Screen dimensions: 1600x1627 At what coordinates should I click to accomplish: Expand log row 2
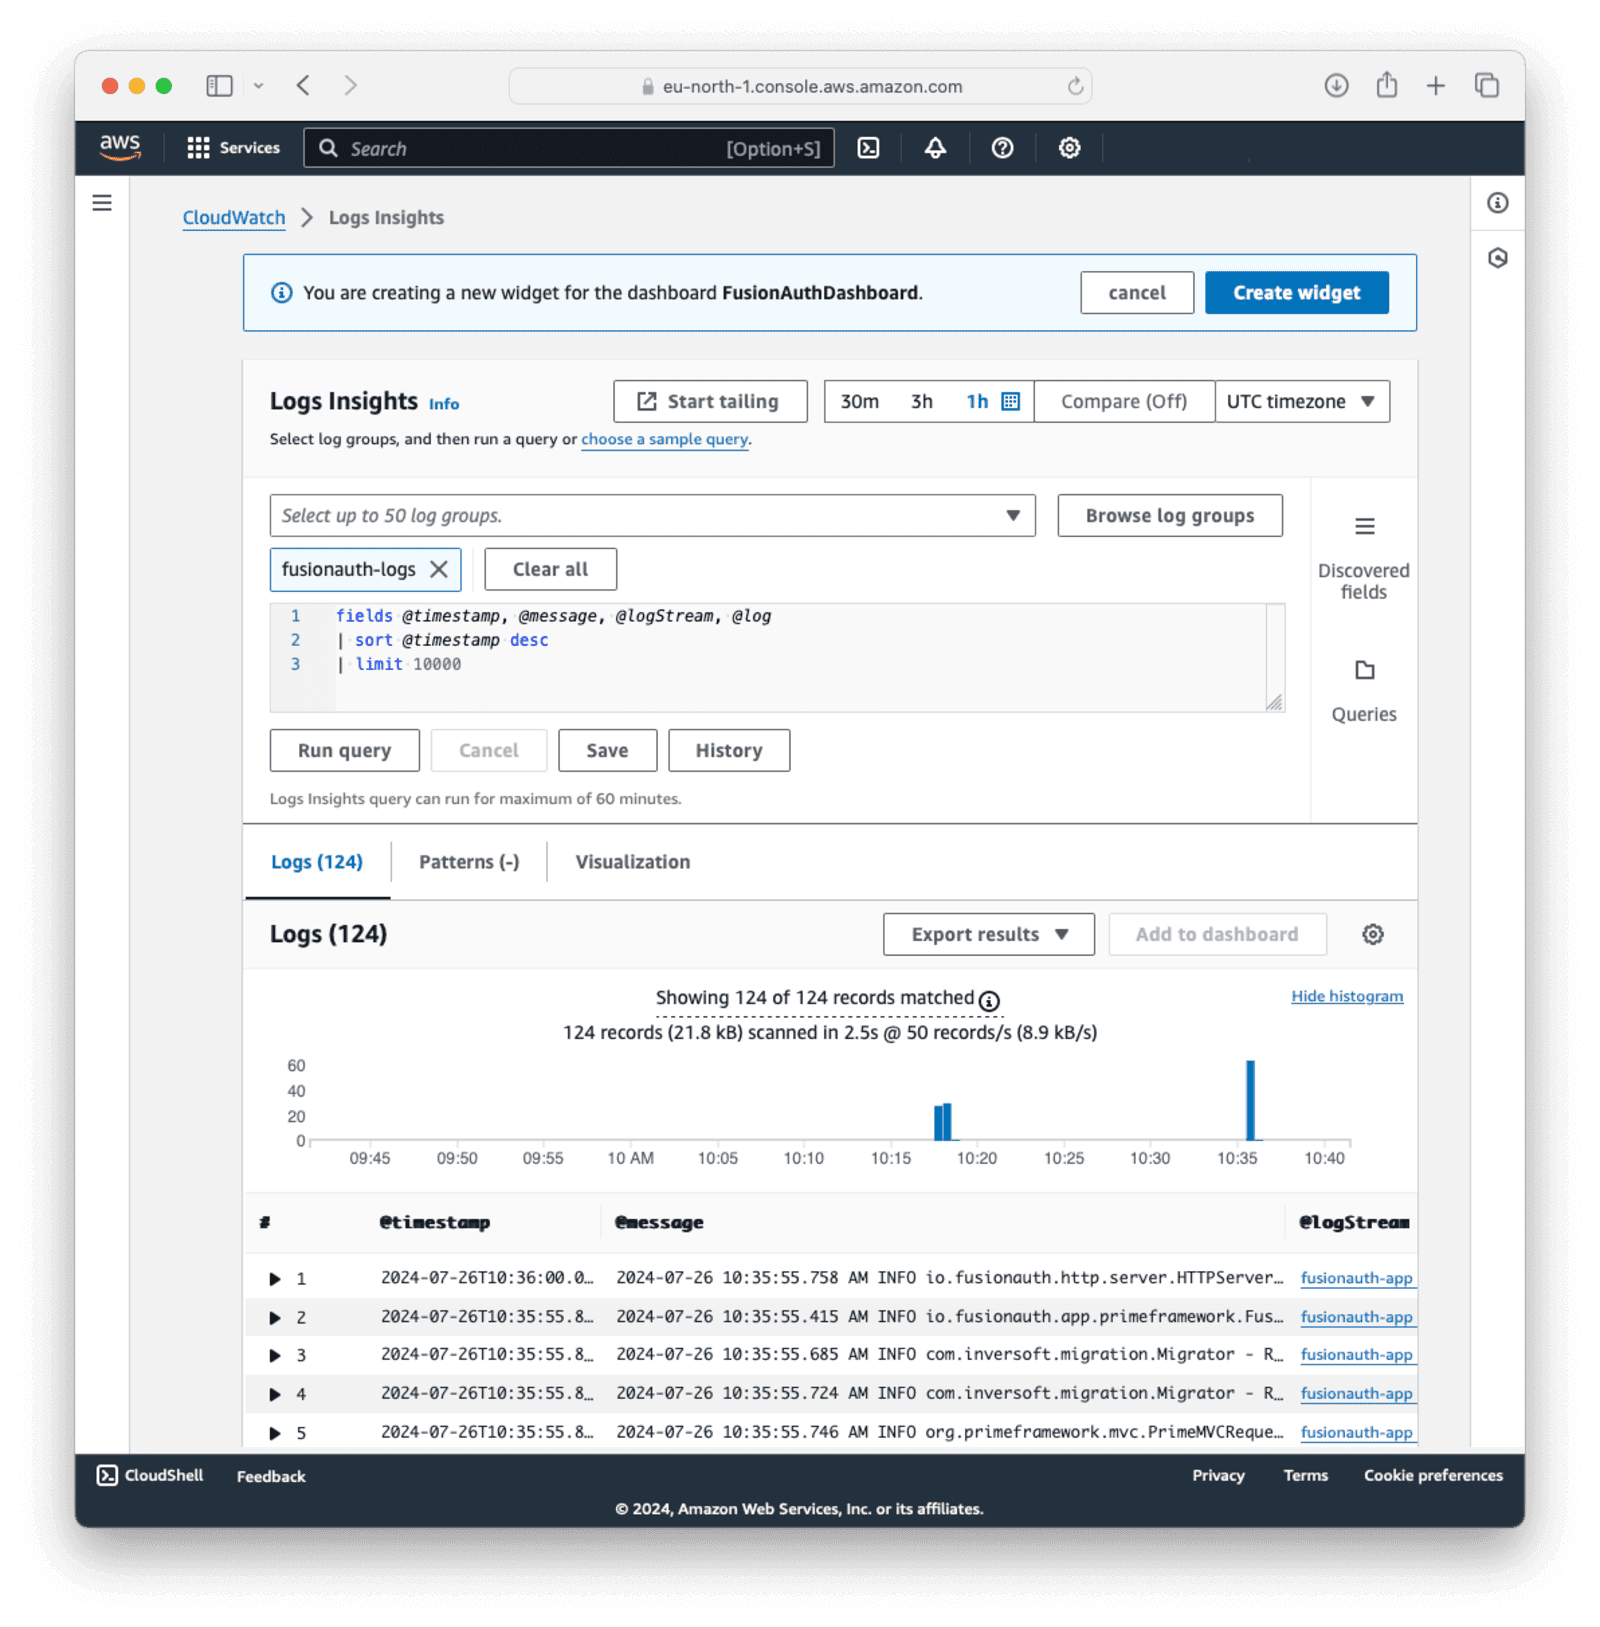(275, 1317)
